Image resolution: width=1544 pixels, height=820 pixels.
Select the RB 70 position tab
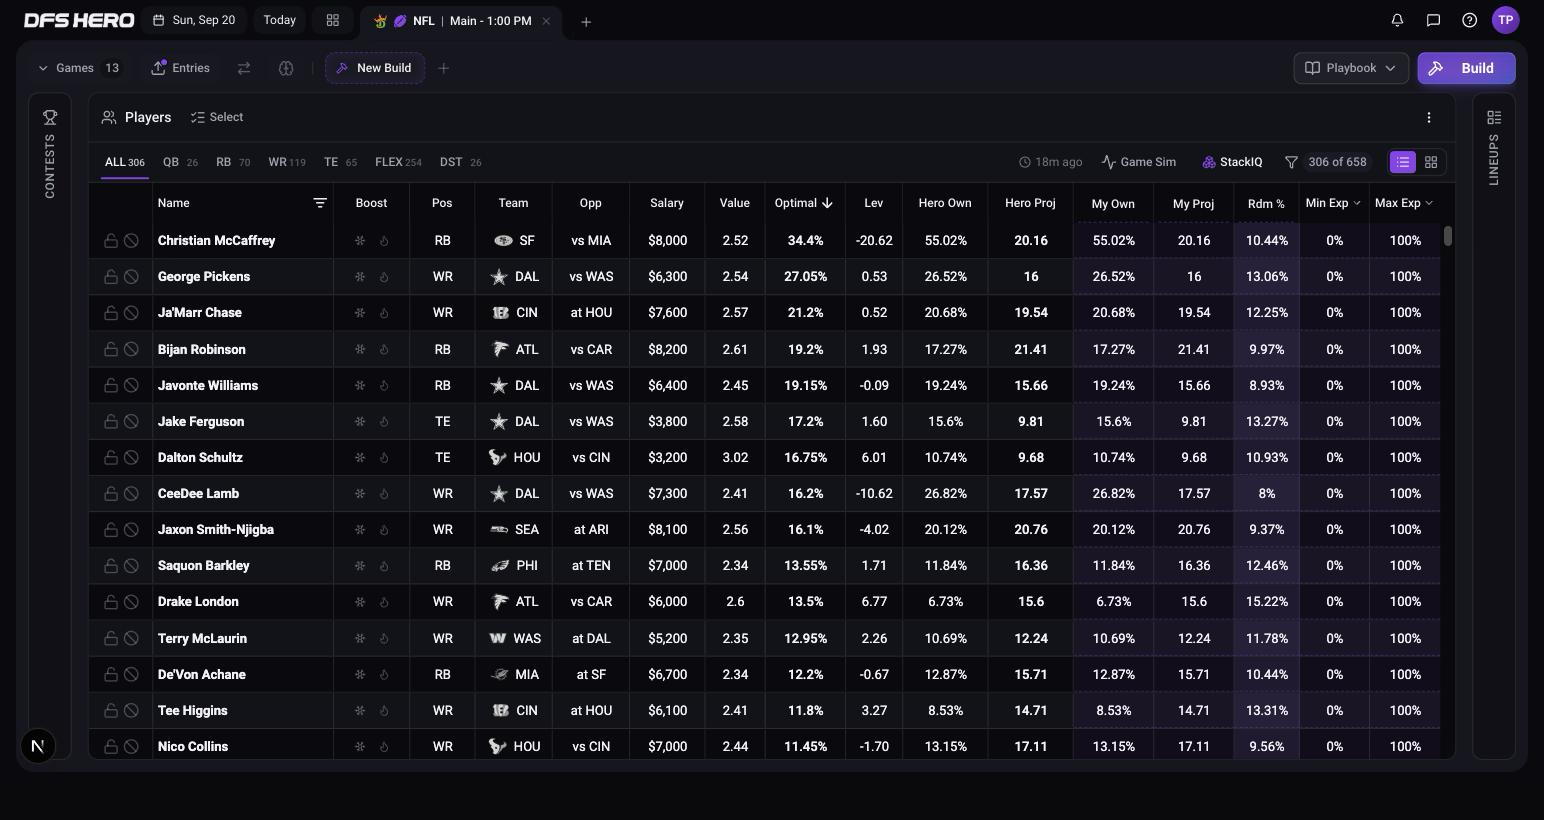233,162
